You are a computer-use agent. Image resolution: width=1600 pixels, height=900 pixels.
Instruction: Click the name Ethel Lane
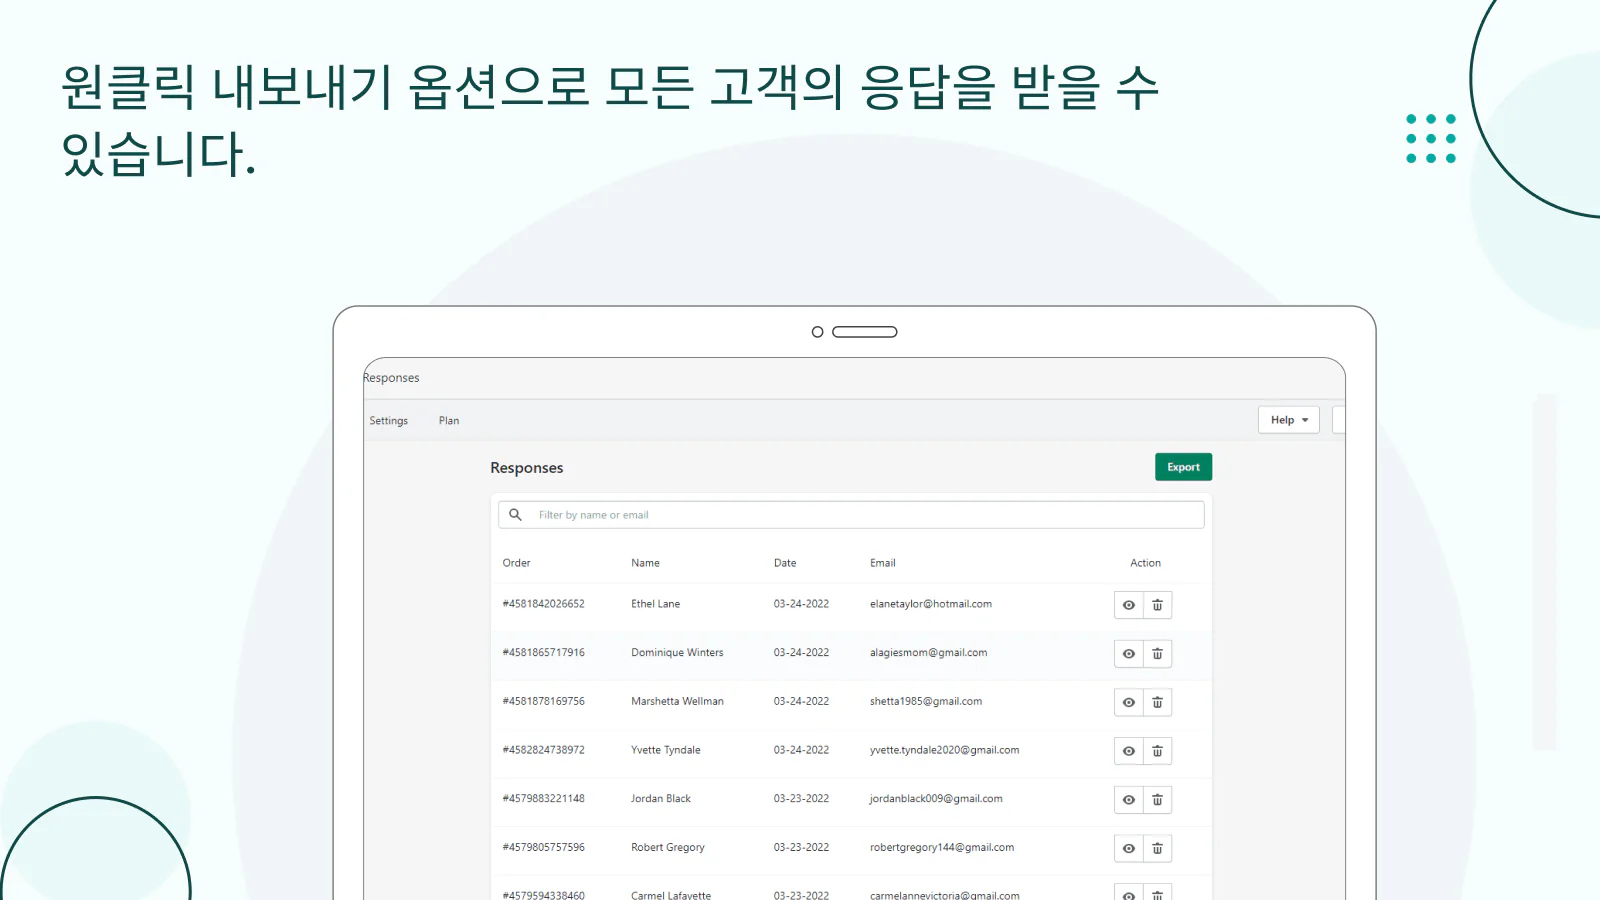point(655,604)
